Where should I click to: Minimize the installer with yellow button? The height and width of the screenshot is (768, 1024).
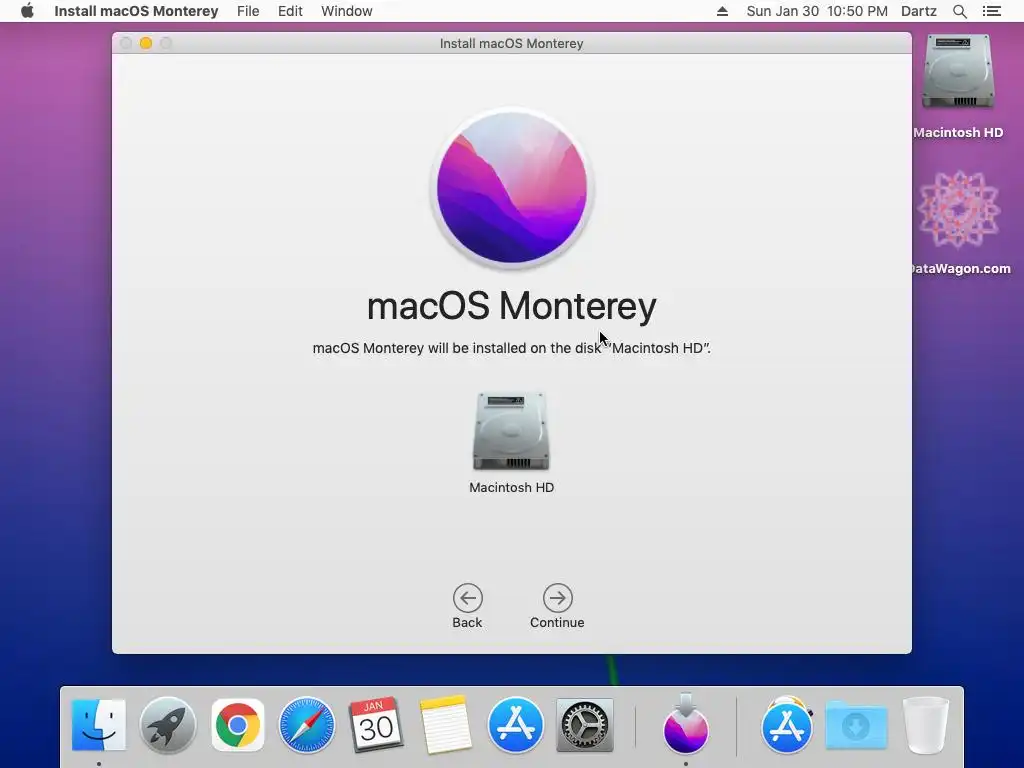click(x=146, y=43)
